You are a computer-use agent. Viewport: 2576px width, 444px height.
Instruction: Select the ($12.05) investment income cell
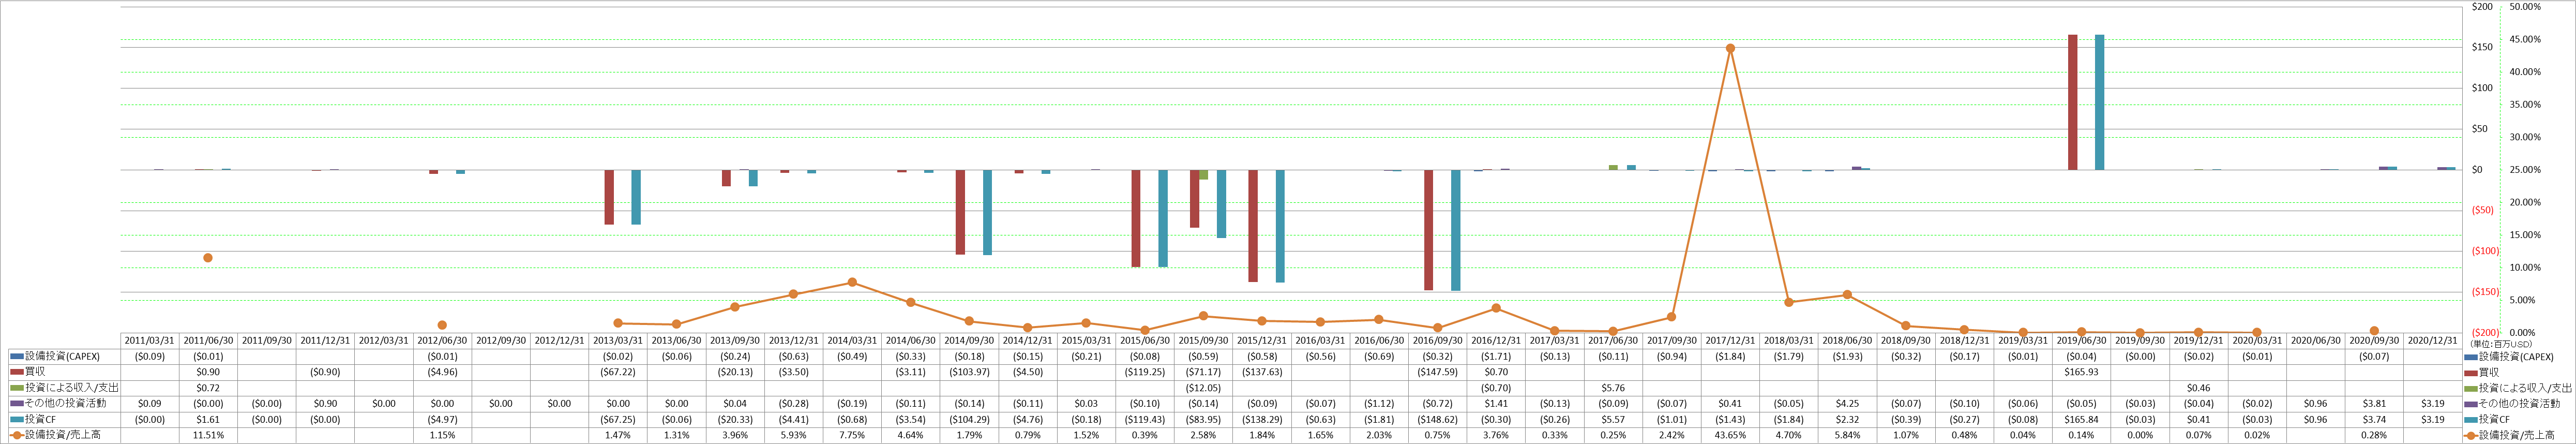tap(1203, 388)
